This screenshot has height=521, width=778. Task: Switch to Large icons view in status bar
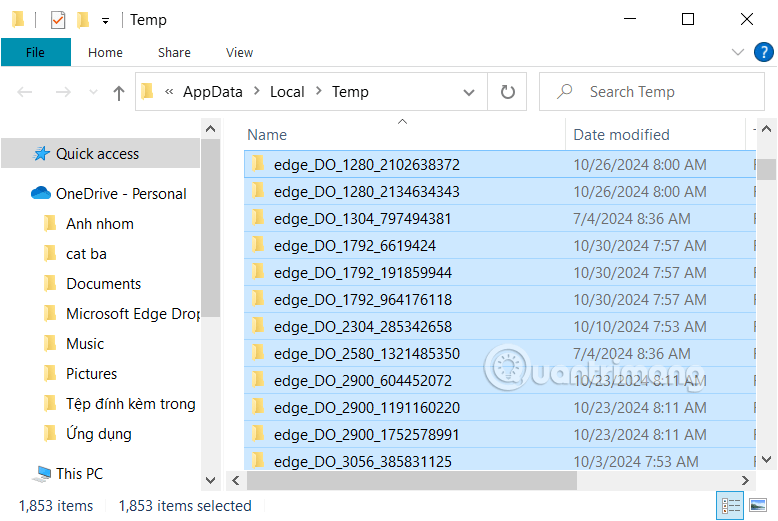(757, 506)
